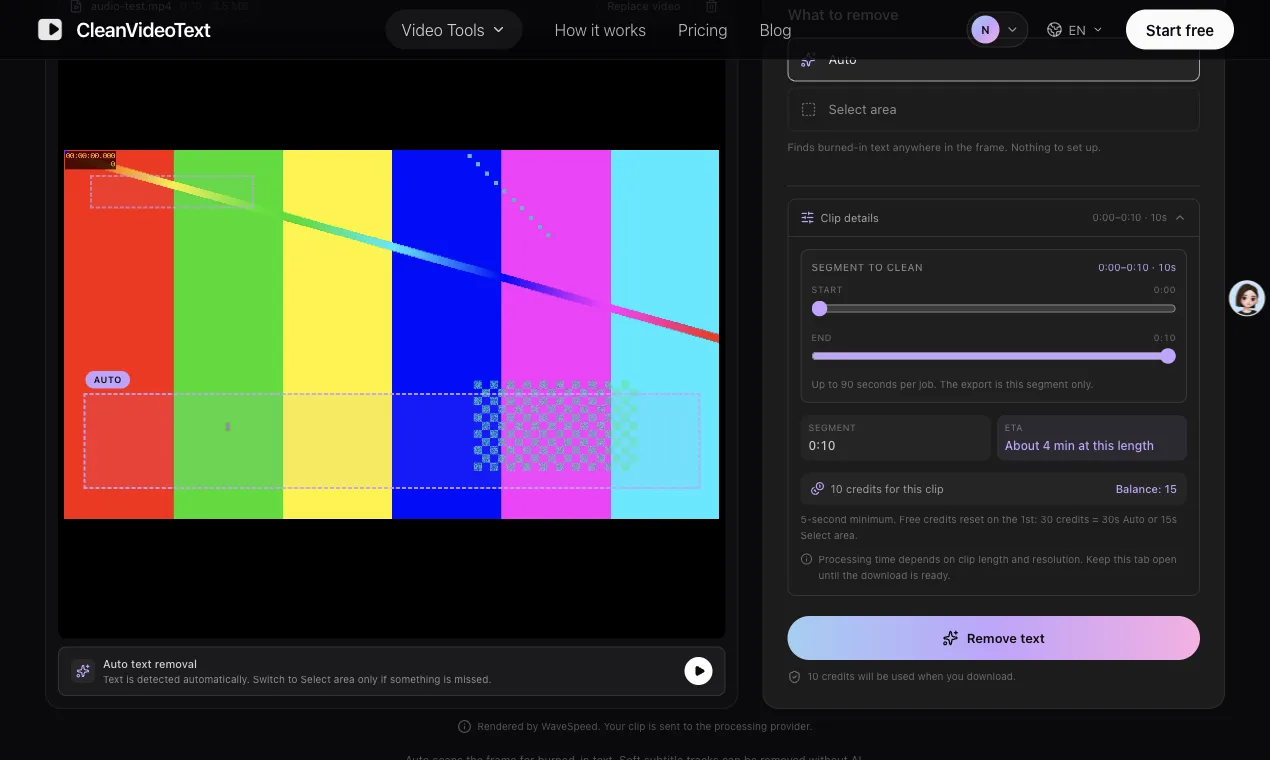
Task: Click the dashed-square Select area icon
Action: [809, 110]
